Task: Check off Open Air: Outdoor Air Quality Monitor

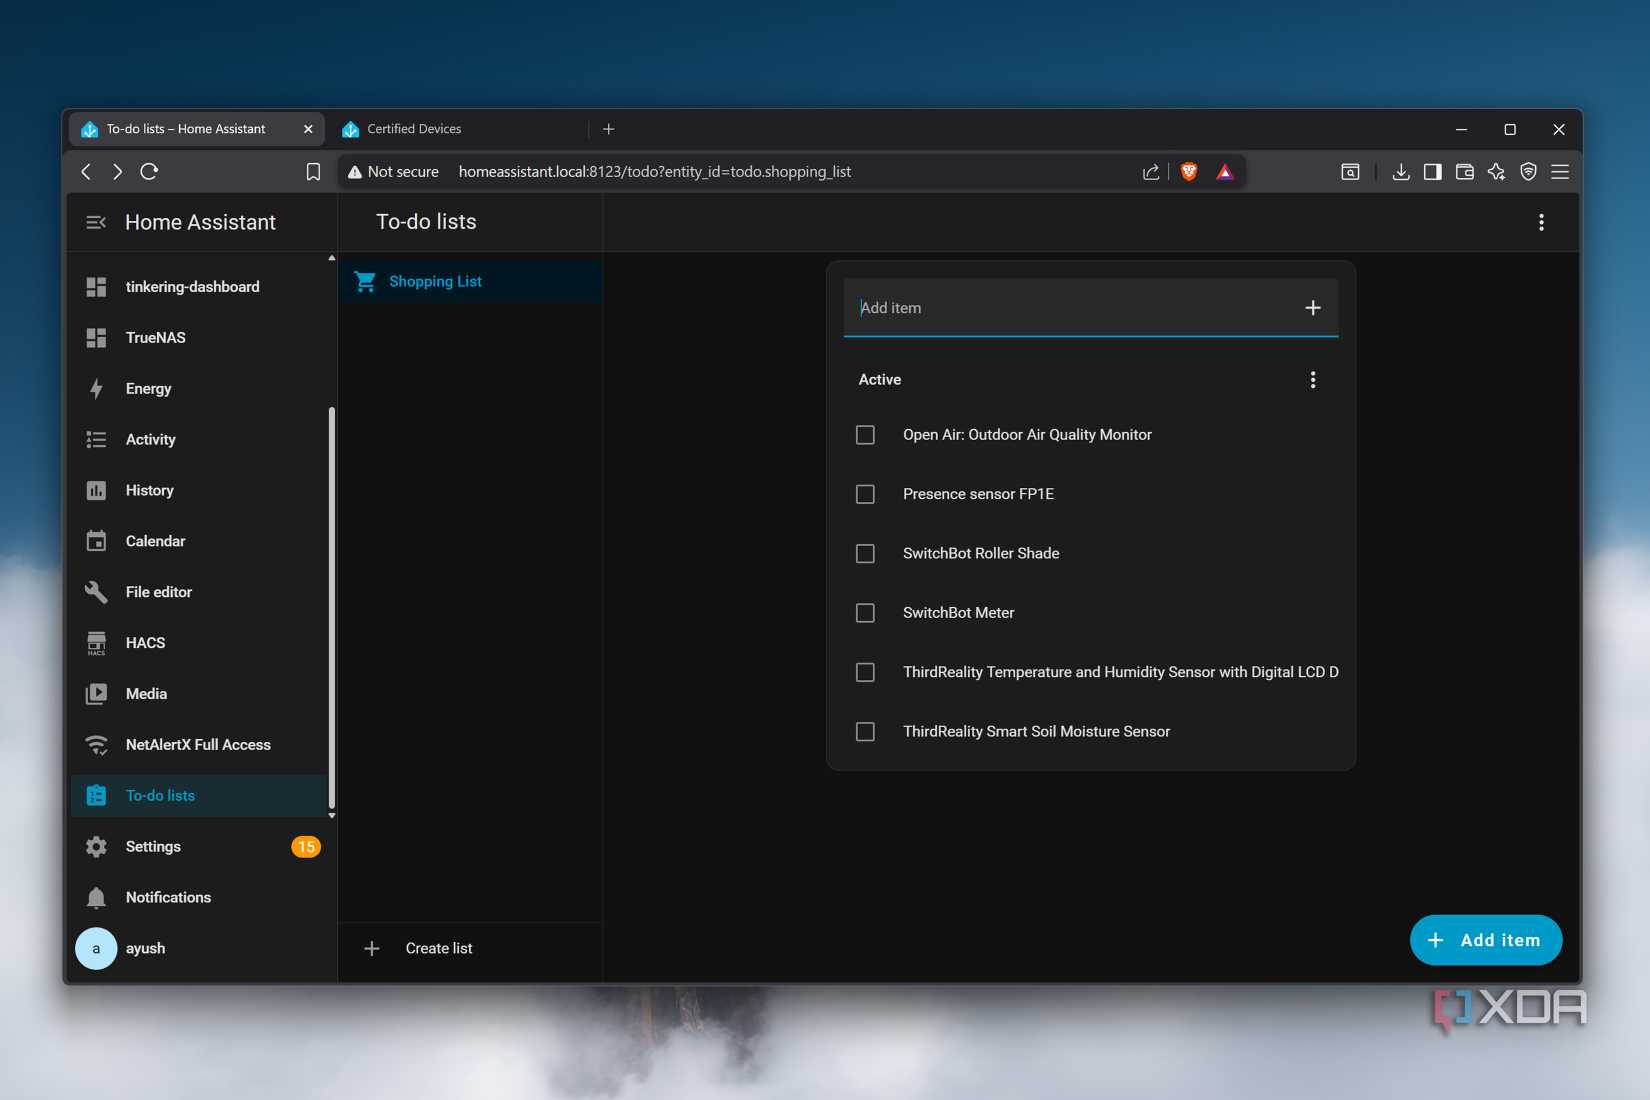Action: pos(865,435)
